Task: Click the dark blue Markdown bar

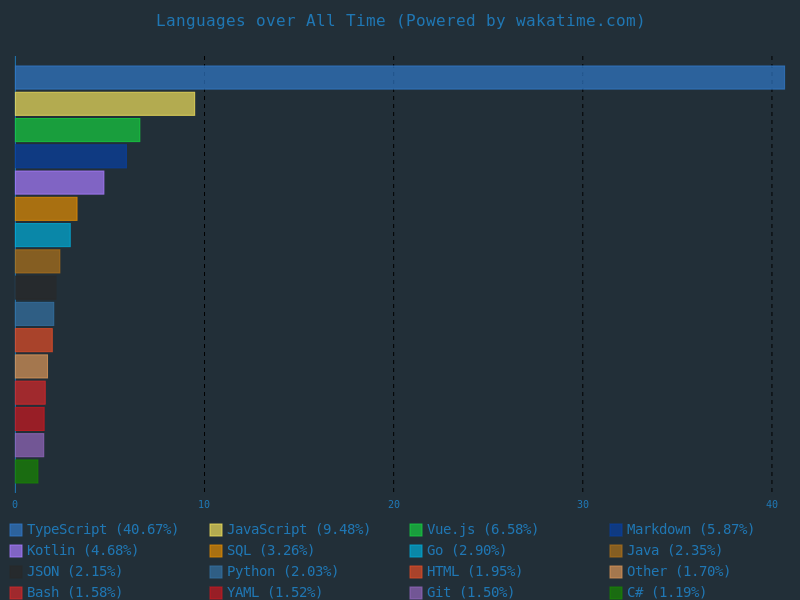Action: pyautogui.click(x=71, y=156)
